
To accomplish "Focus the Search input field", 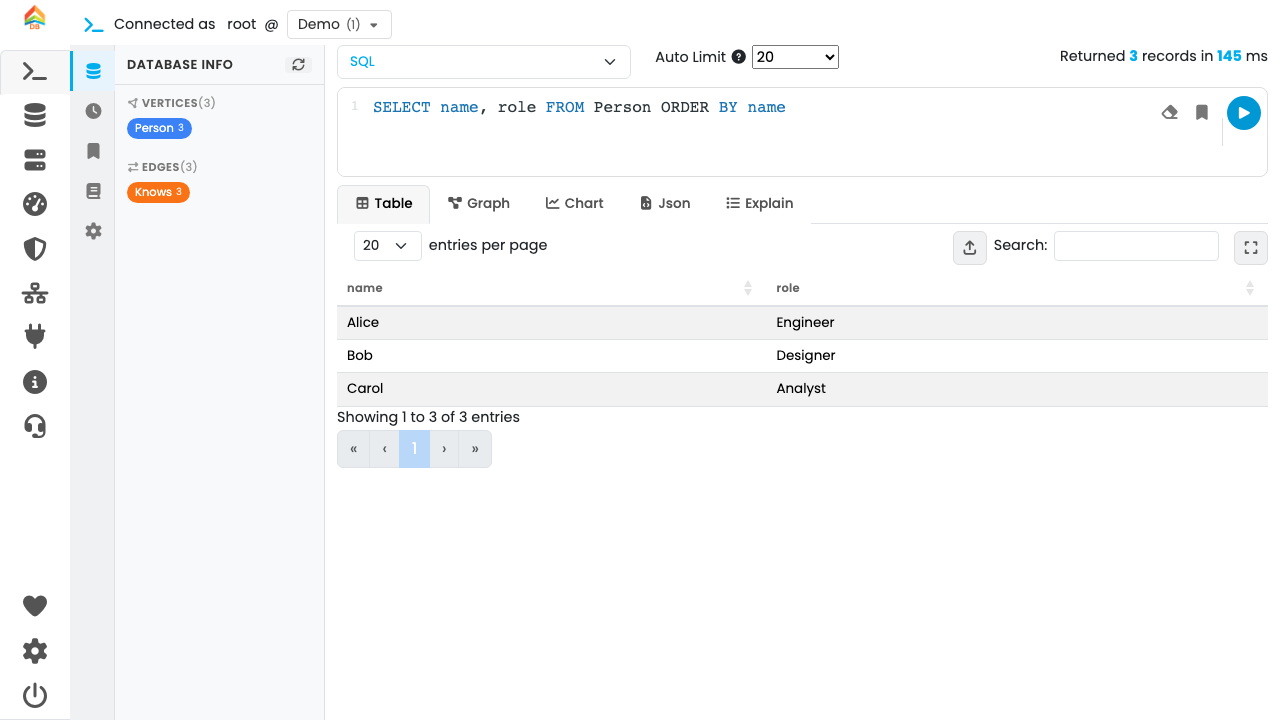I will [x=1136, y=246].
